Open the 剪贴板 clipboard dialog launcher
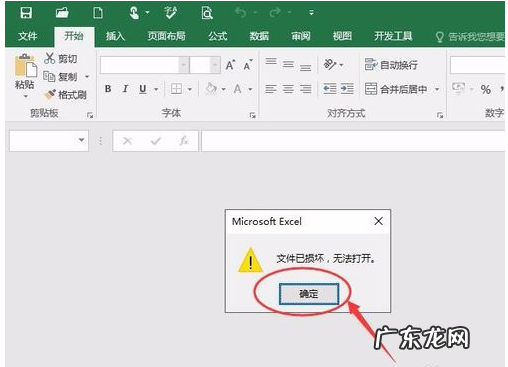508x367 pixels. click(90, 115)
